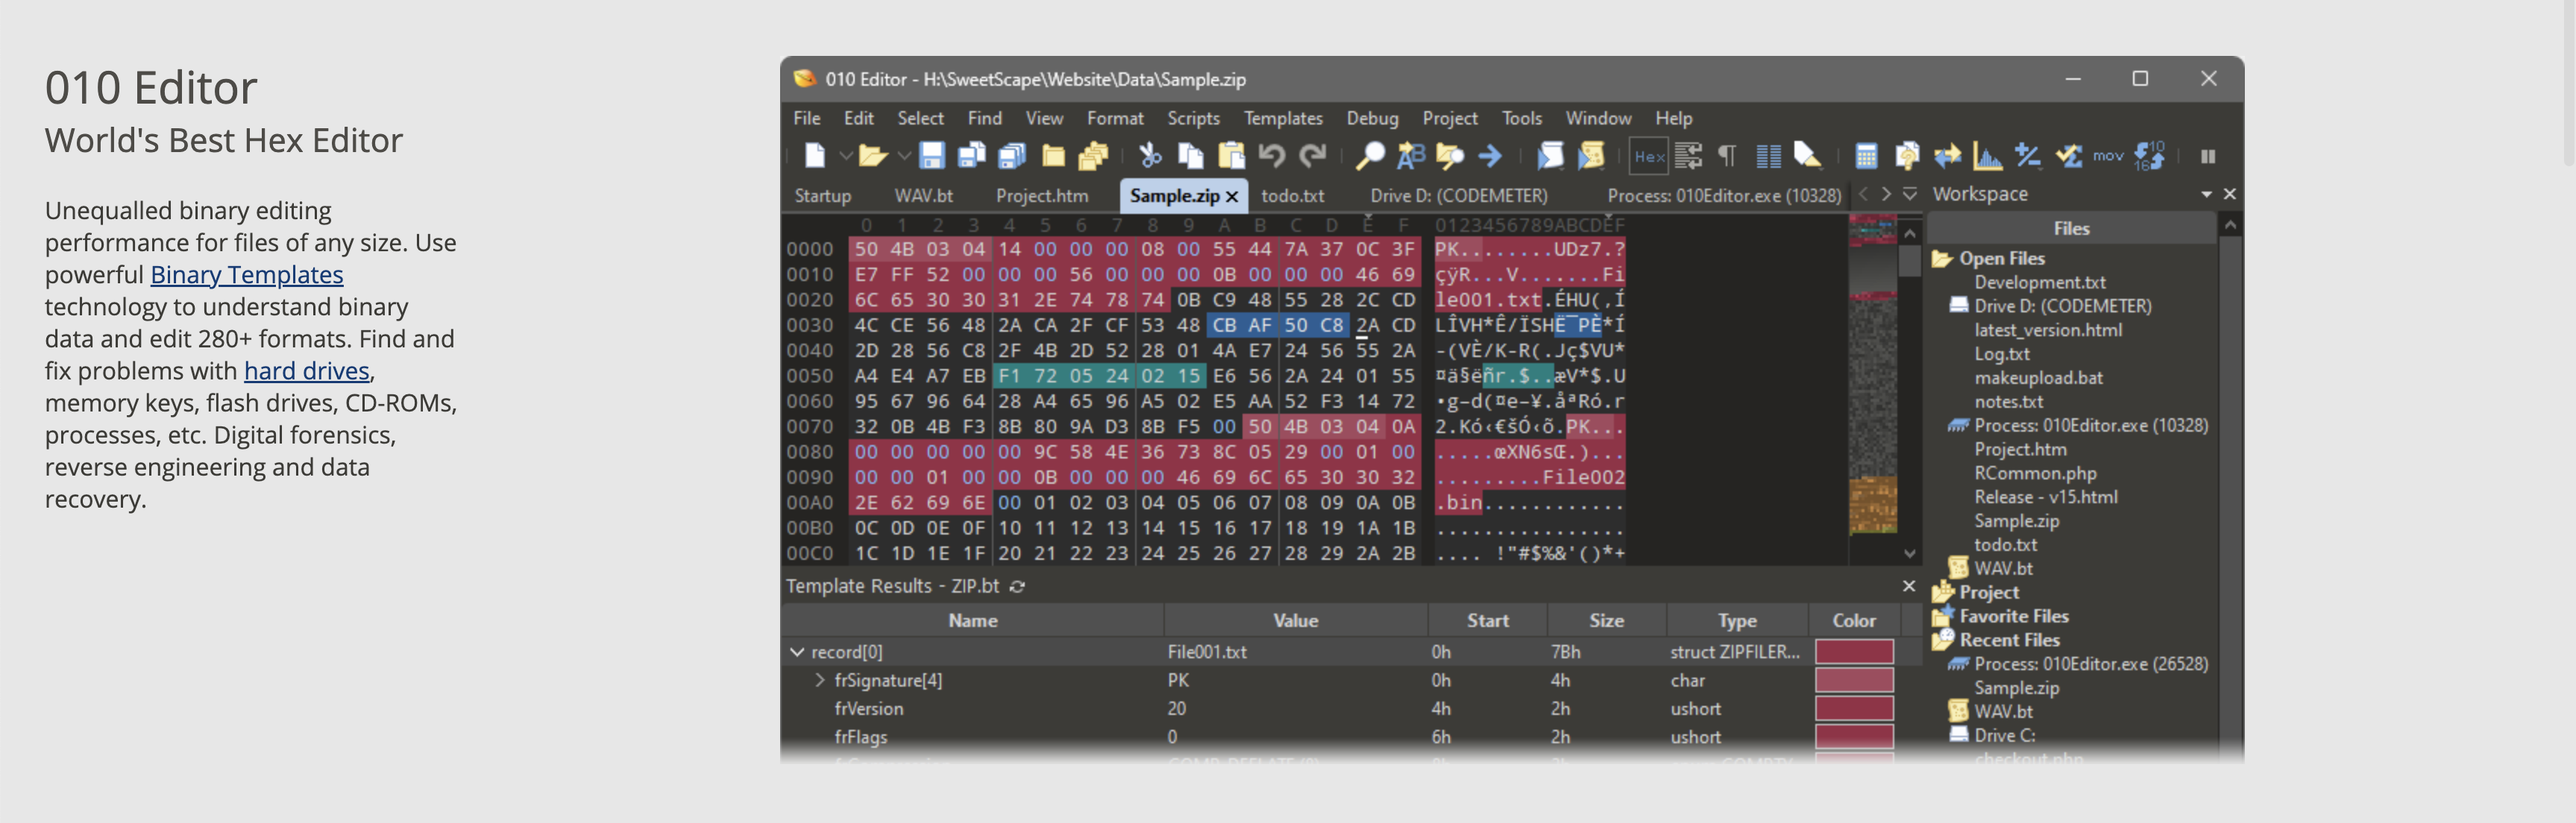Screen dimensions: 2576x823
Task: Click the Compare files icon
Action: pyautogui.click(x=1906, y=156)
